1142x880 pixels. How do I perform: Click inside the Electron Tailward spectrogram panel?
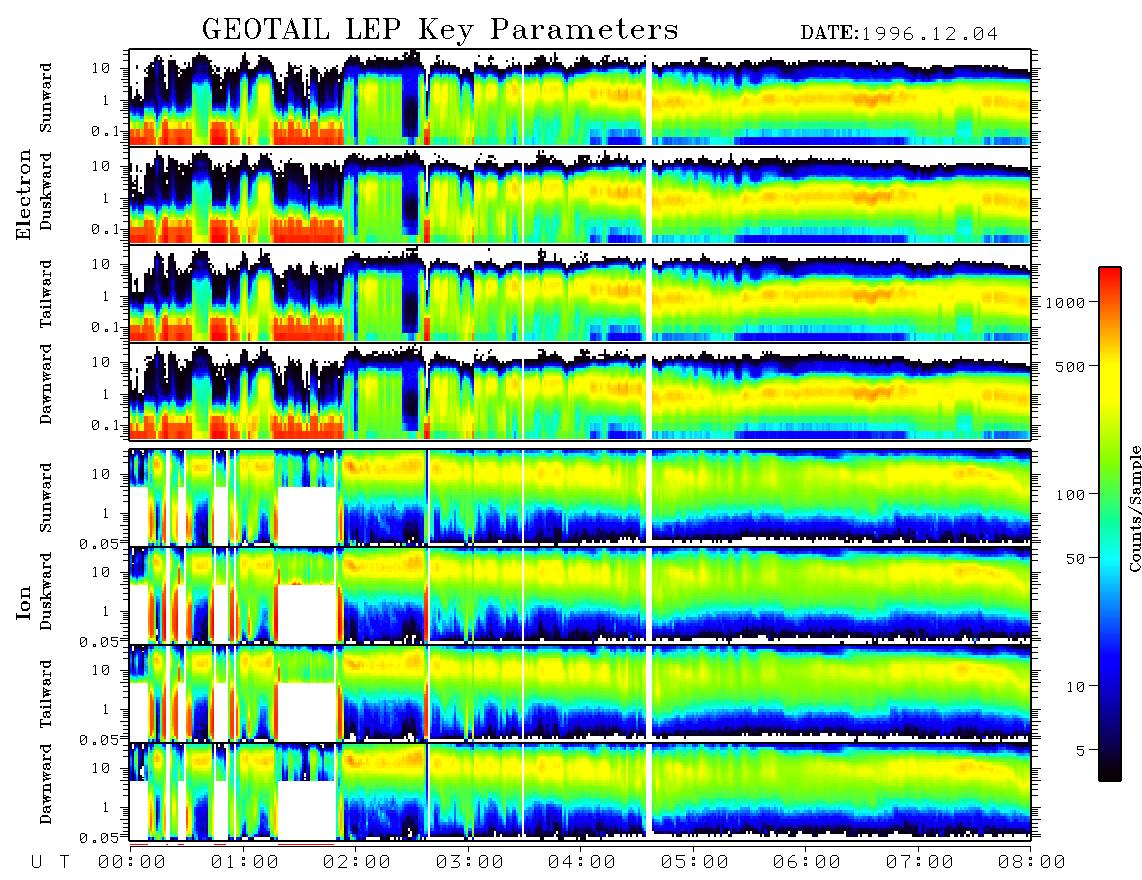[580, 294]
